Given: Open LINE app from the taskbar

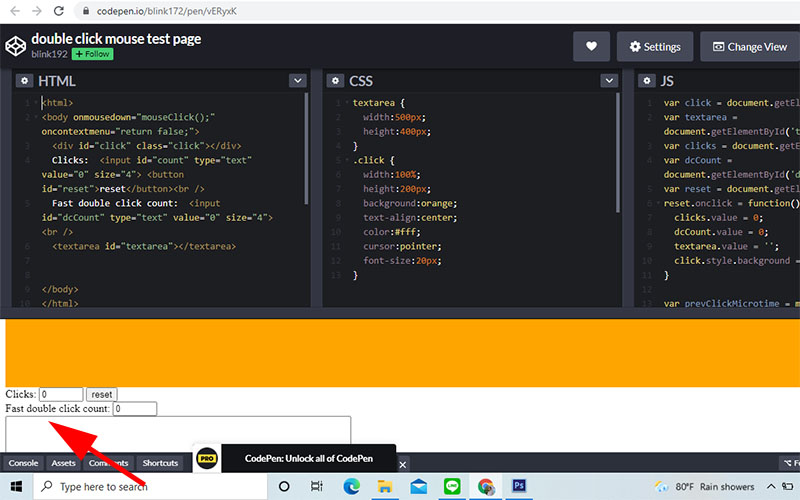Looking at the screenshot, I should click(x=452, y=486).
